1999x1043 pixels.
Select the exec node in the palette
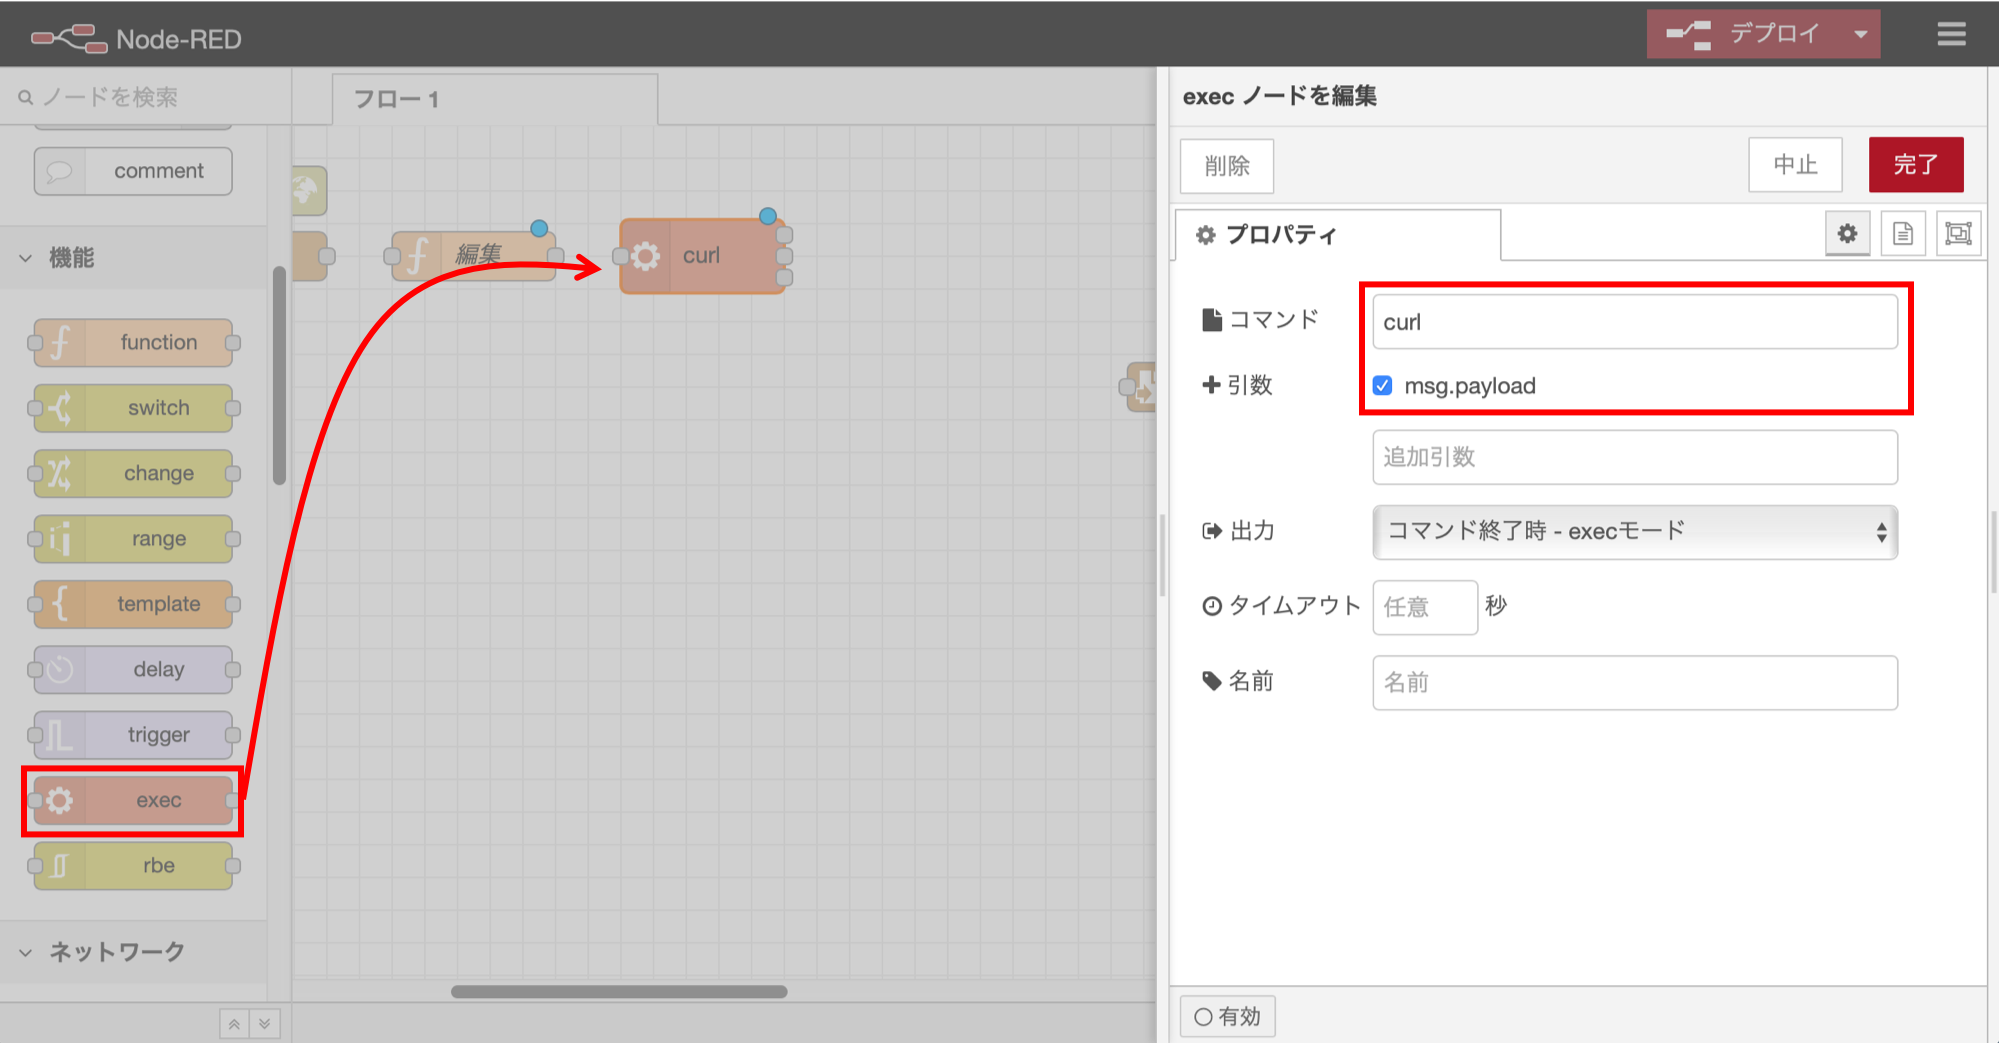[x=132, y=800]
